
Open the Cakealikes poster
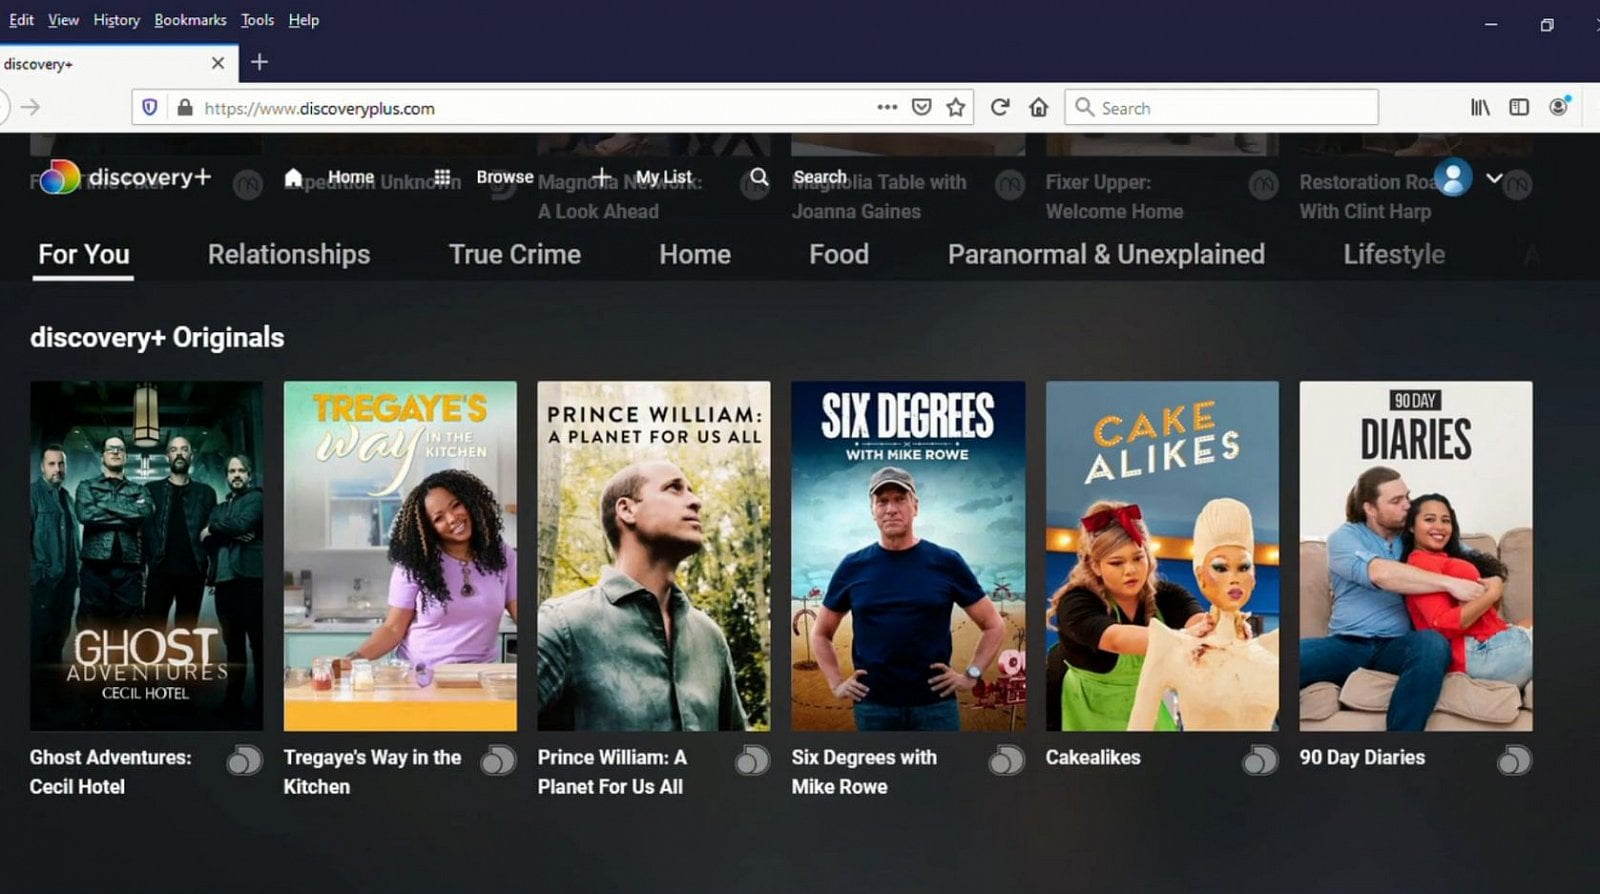(1162, 556)
